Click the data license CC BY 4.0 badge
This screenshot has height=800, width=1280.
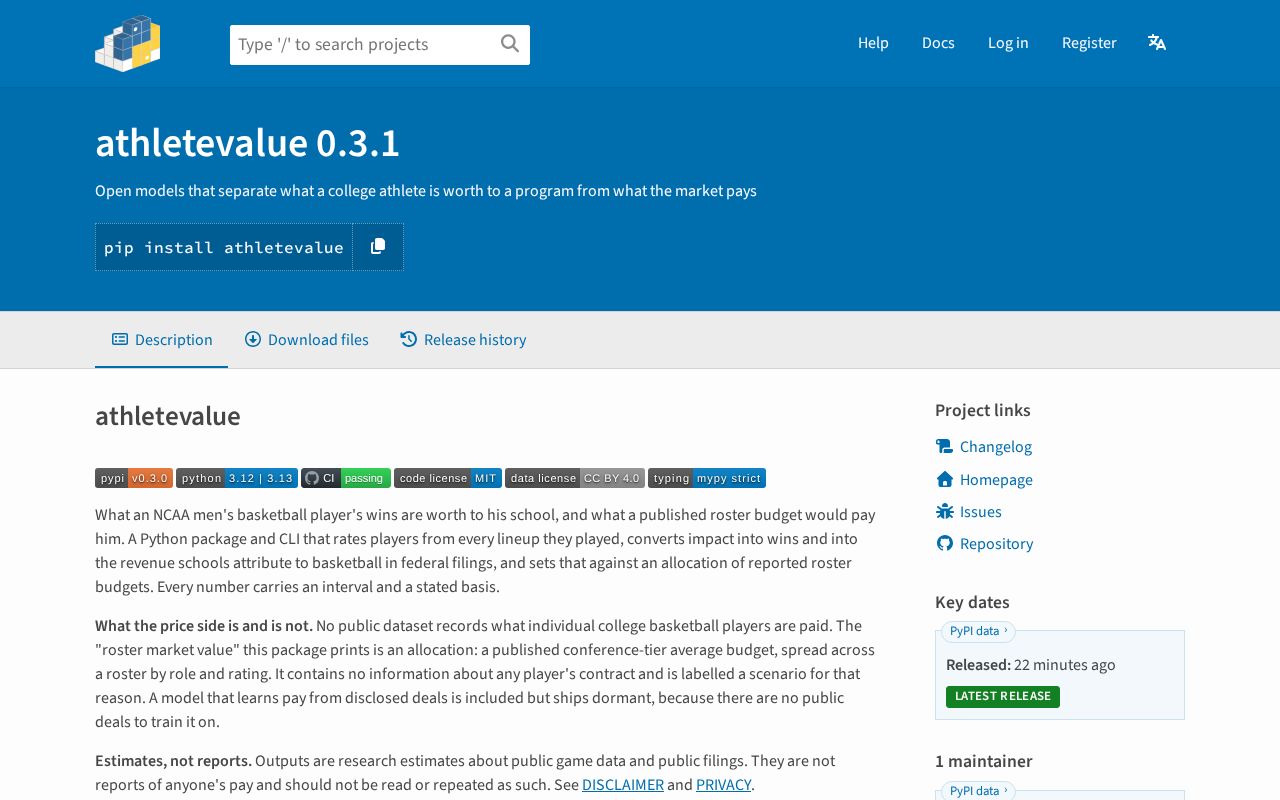coord(575,478)
